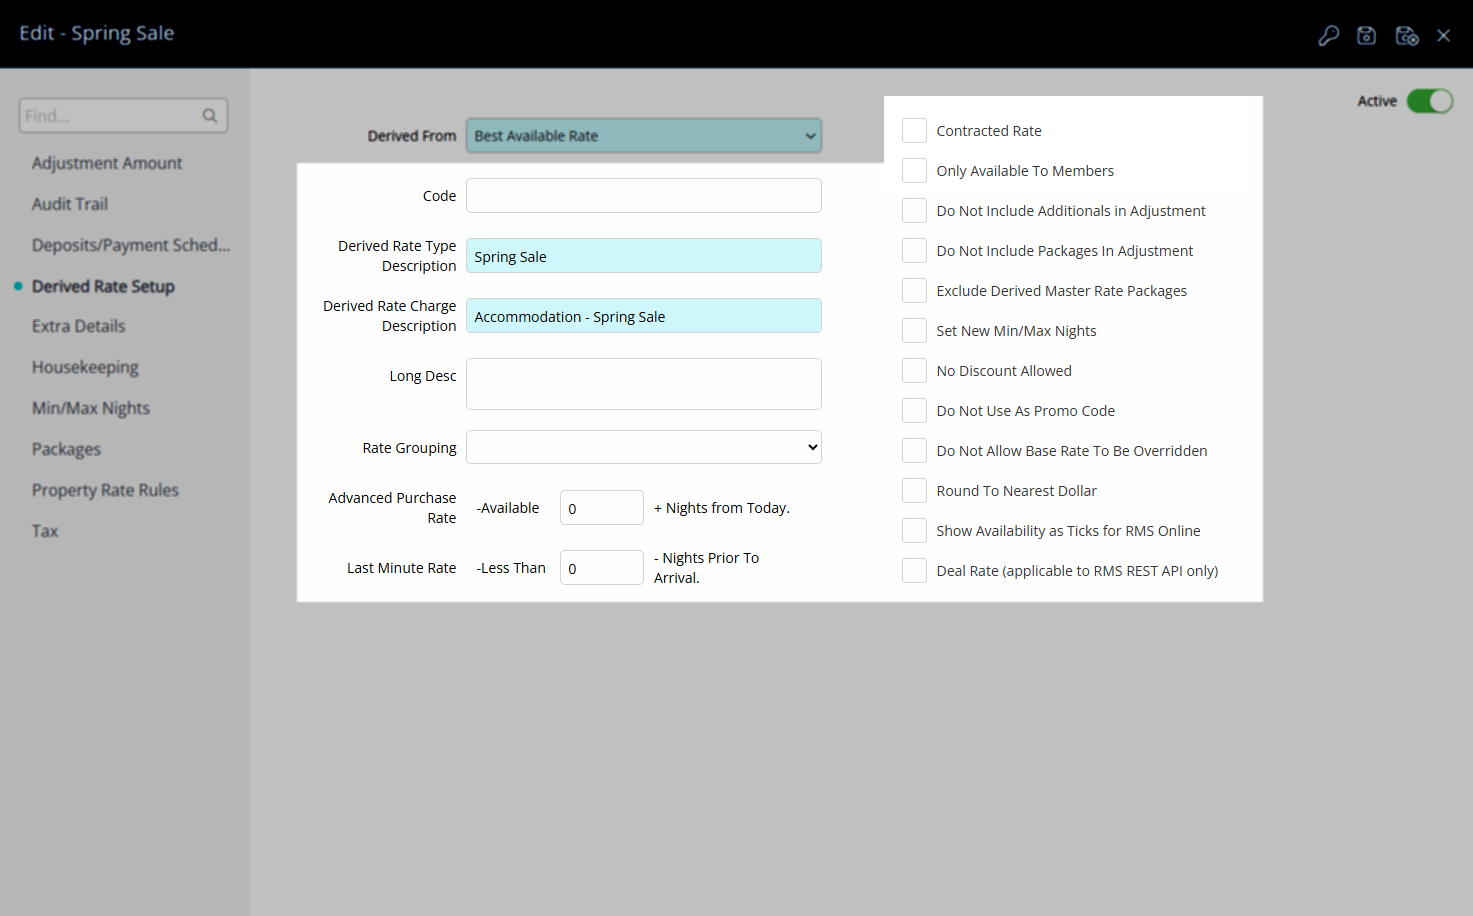This screenshot has width=1473, height=916.
Task: Tick Do Not Include Packages In Adjustment
Action: point(914,251)
